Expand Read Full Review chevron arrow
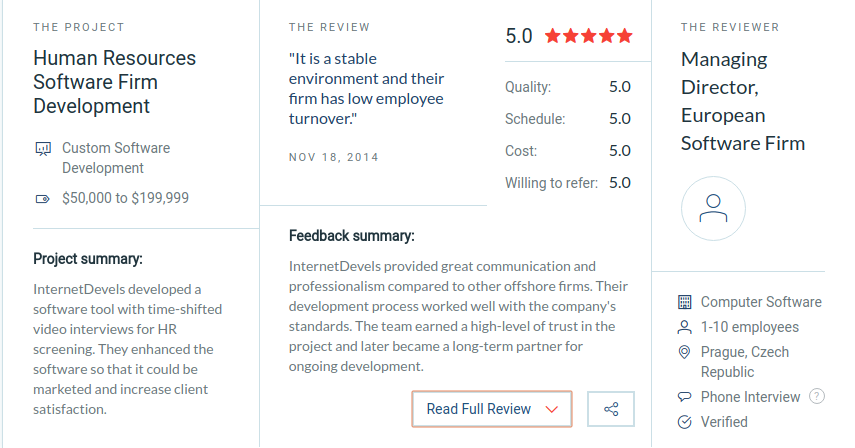Viewport: 855px width, 448px height. pyautogui.click(x=552, y=409)
